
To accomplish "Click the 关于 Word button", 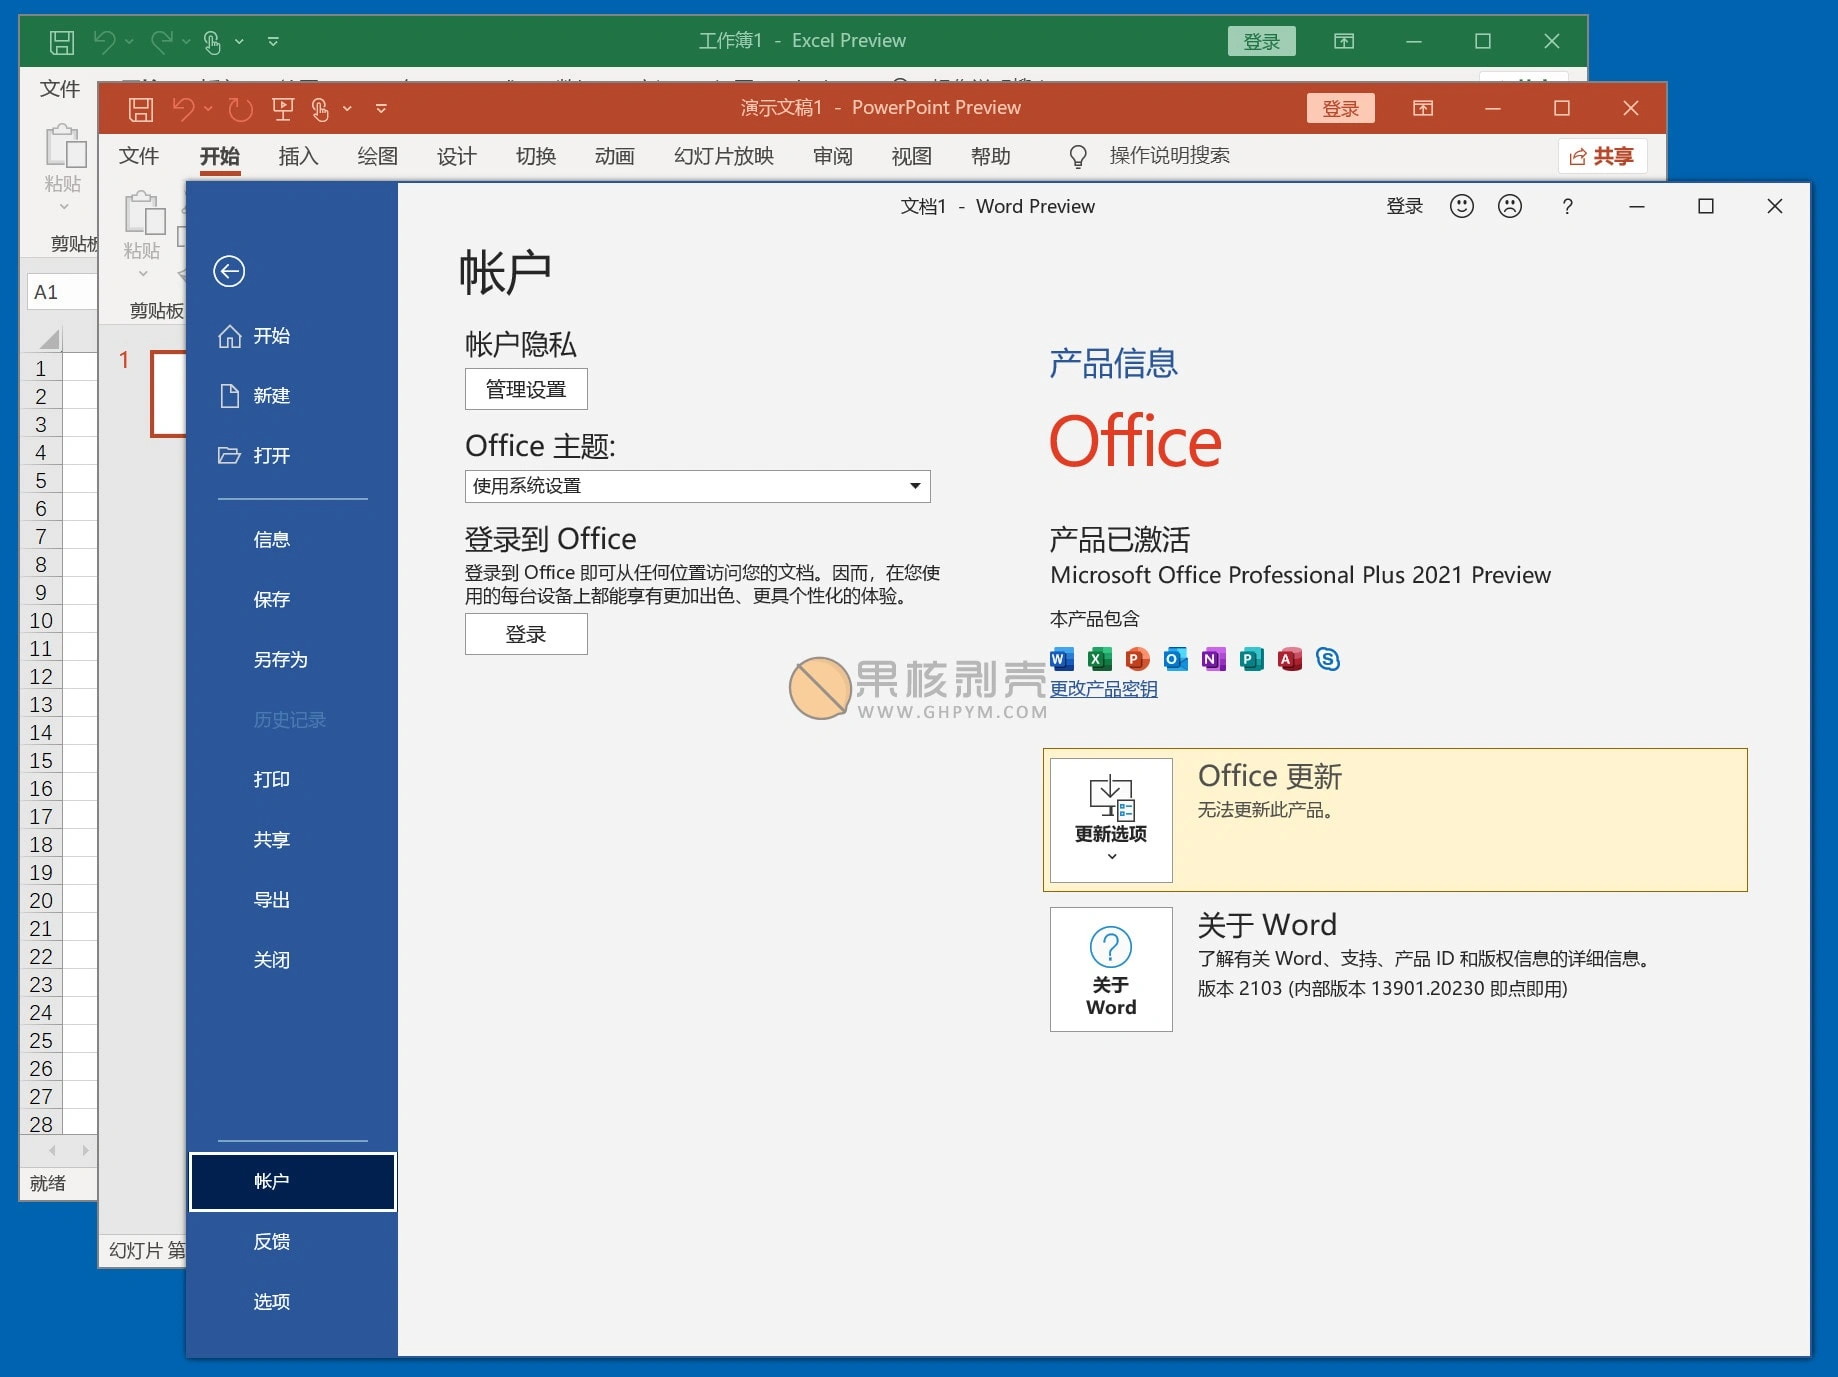I will point(1111,969).
